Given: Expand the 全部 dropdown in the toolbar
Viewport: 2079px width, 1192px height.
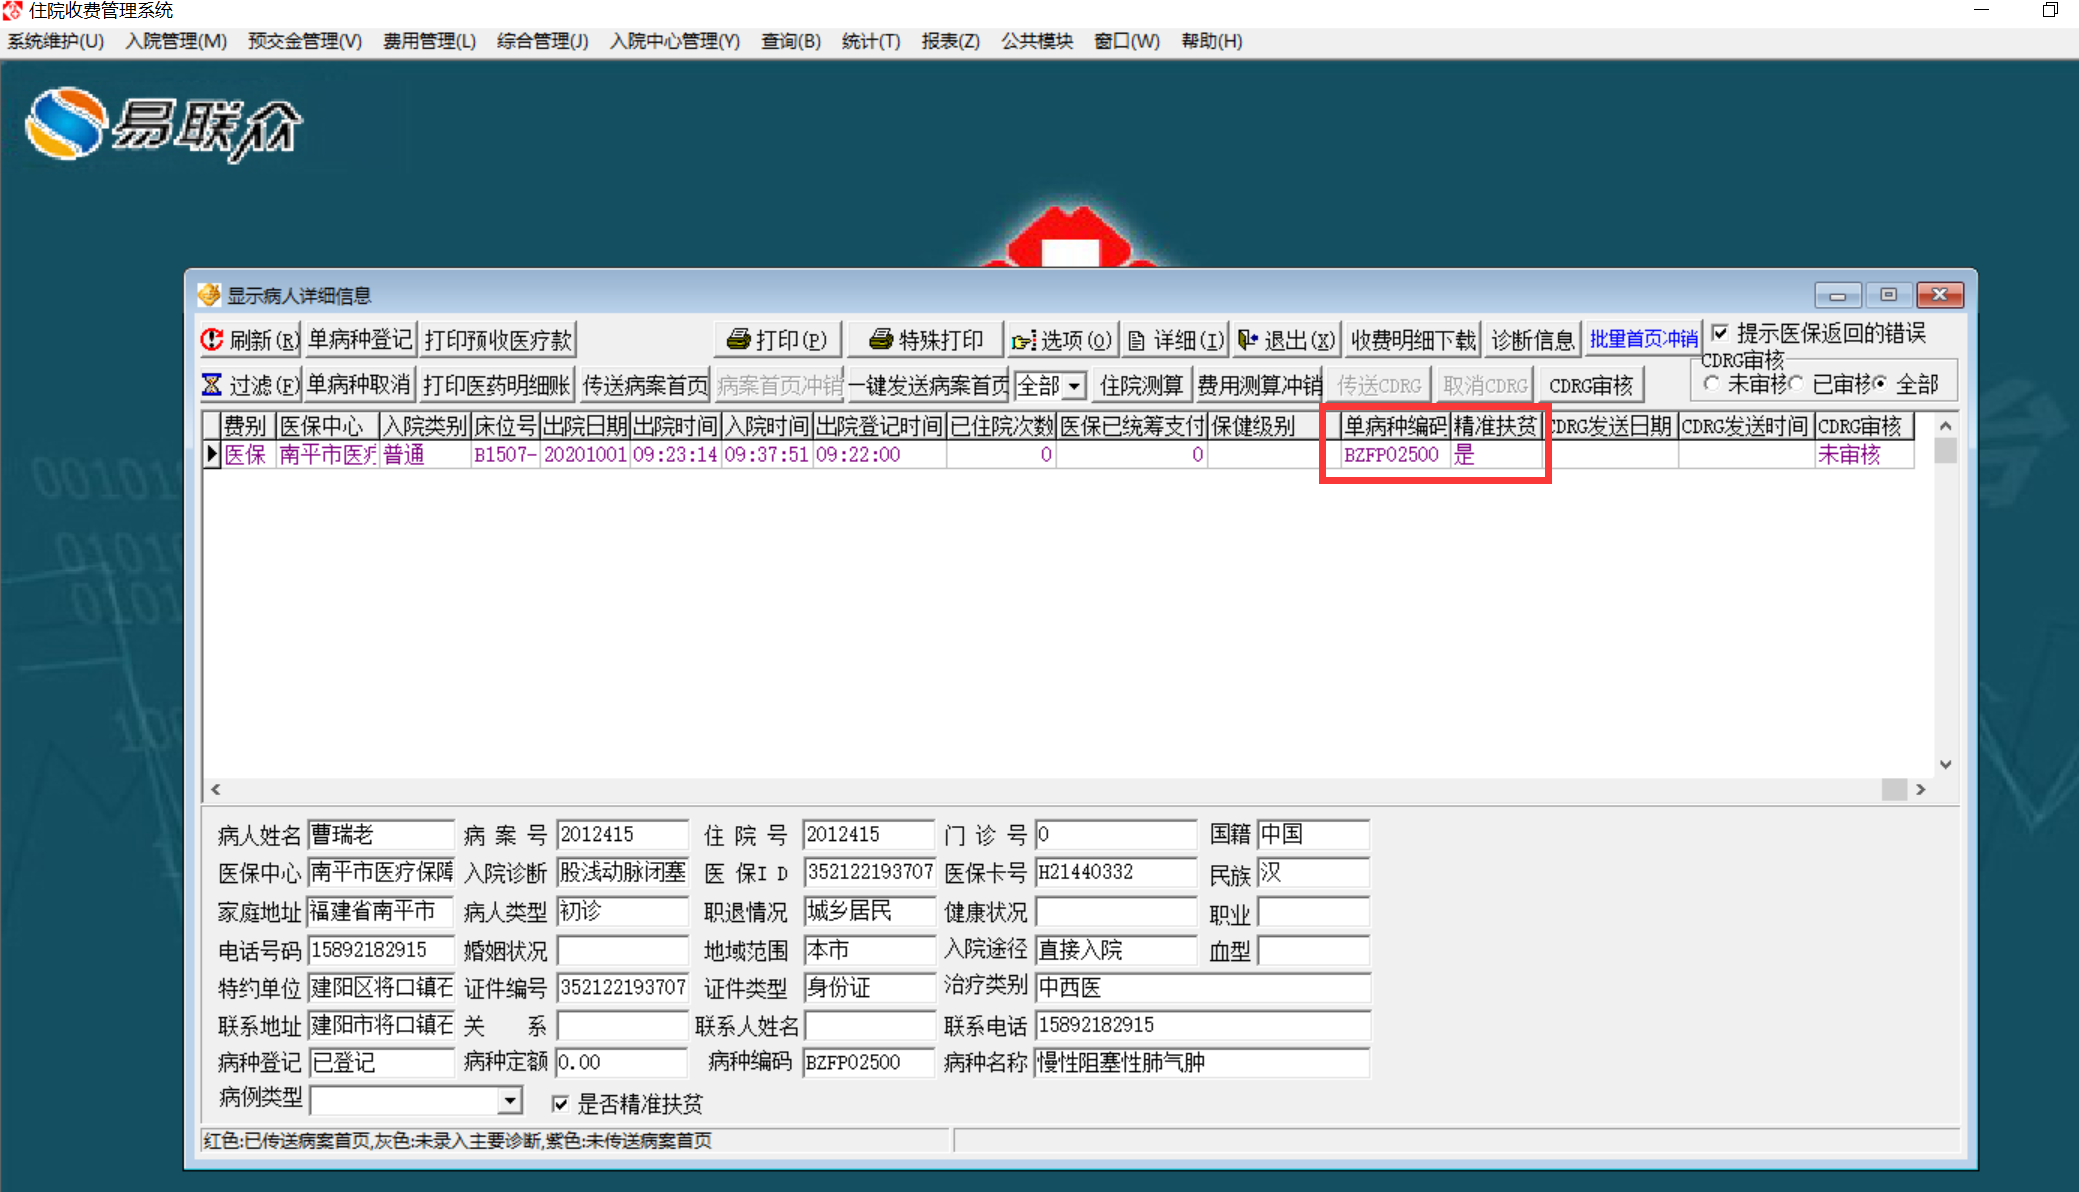Looking at the screenshot, I should (1074, 386).
